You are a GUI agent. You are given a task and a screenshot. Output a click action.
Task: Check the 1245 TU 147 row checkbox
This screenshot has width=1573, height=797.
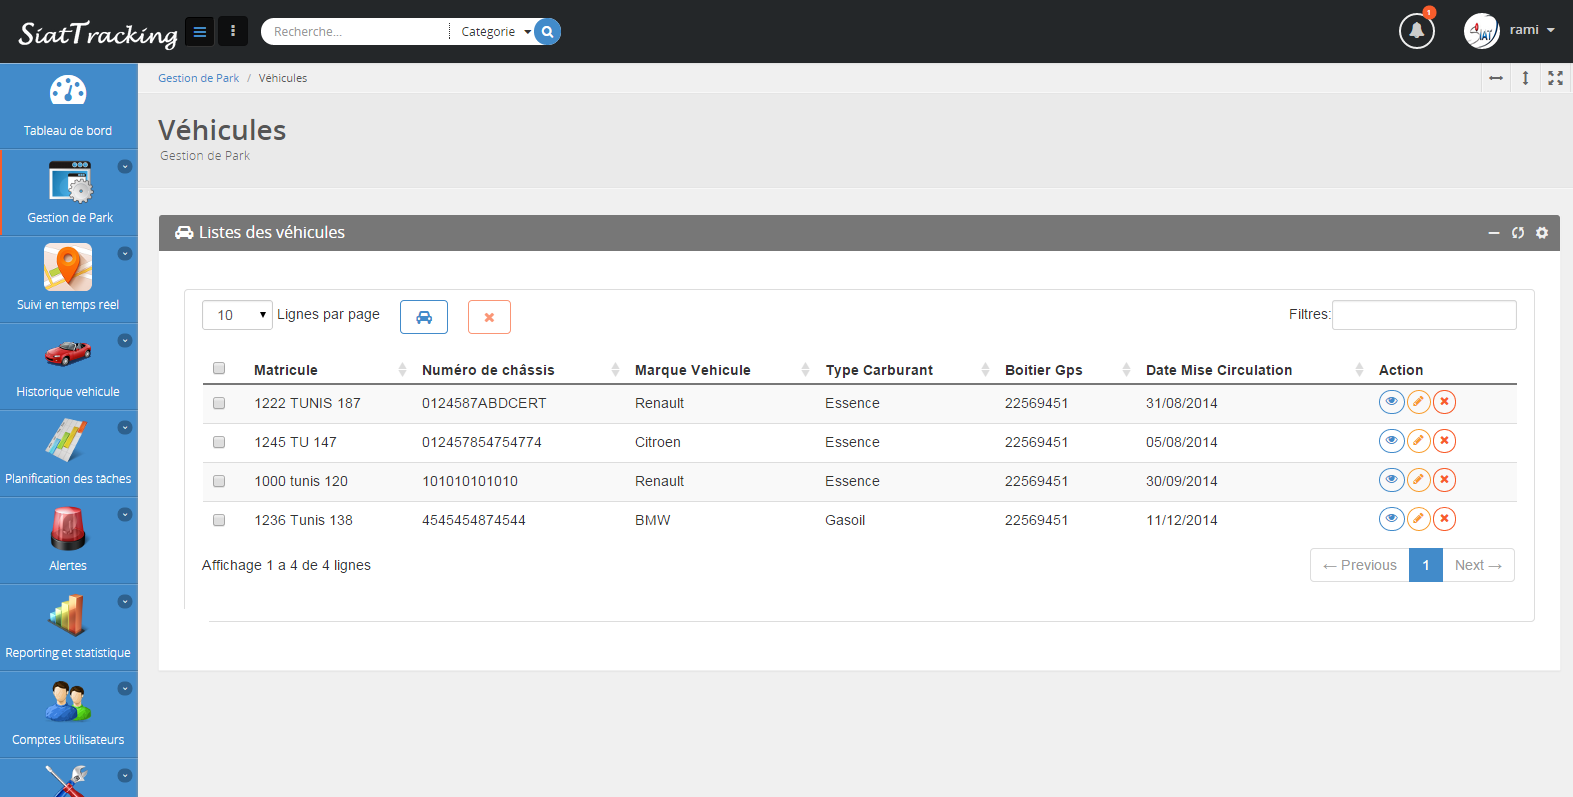(x=219, y=442)
